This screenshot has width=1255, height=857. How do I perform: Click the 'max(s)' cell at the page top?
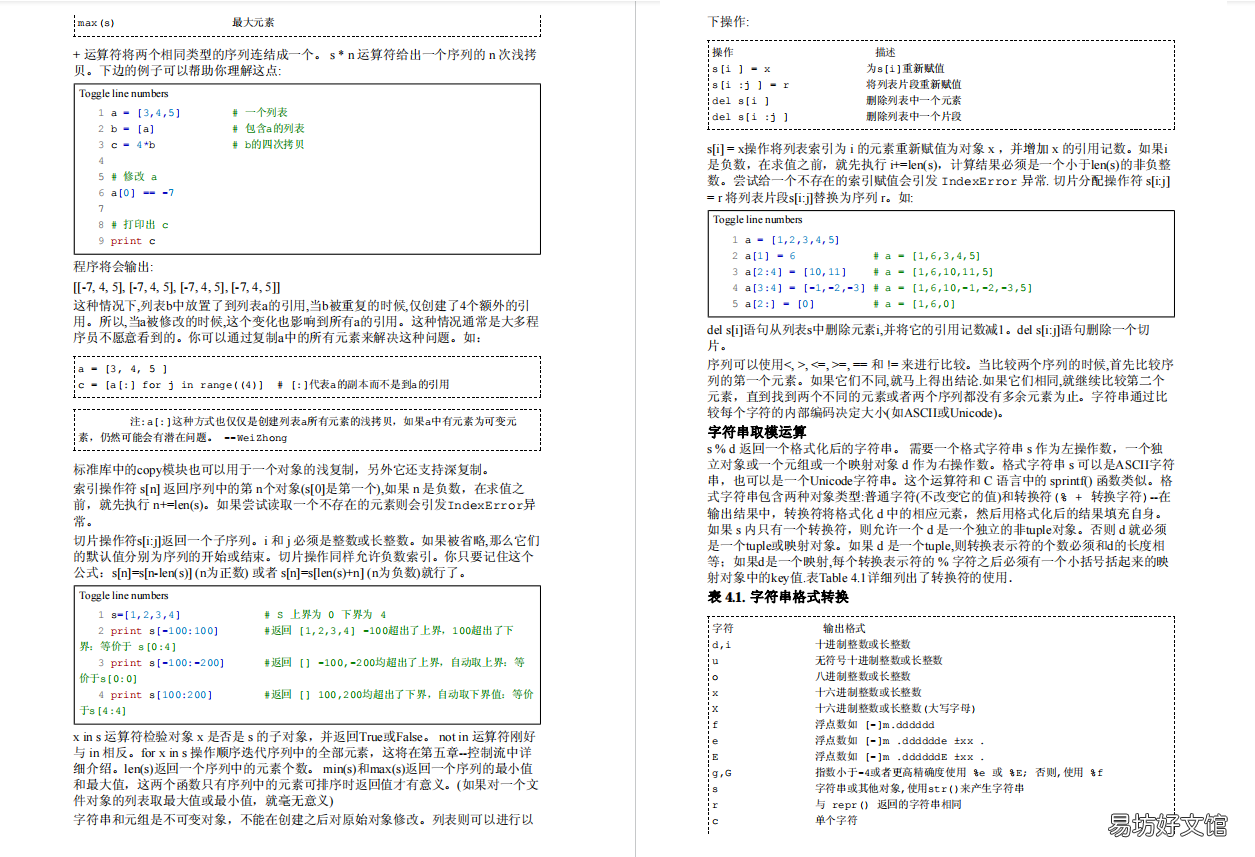(96, 22)
